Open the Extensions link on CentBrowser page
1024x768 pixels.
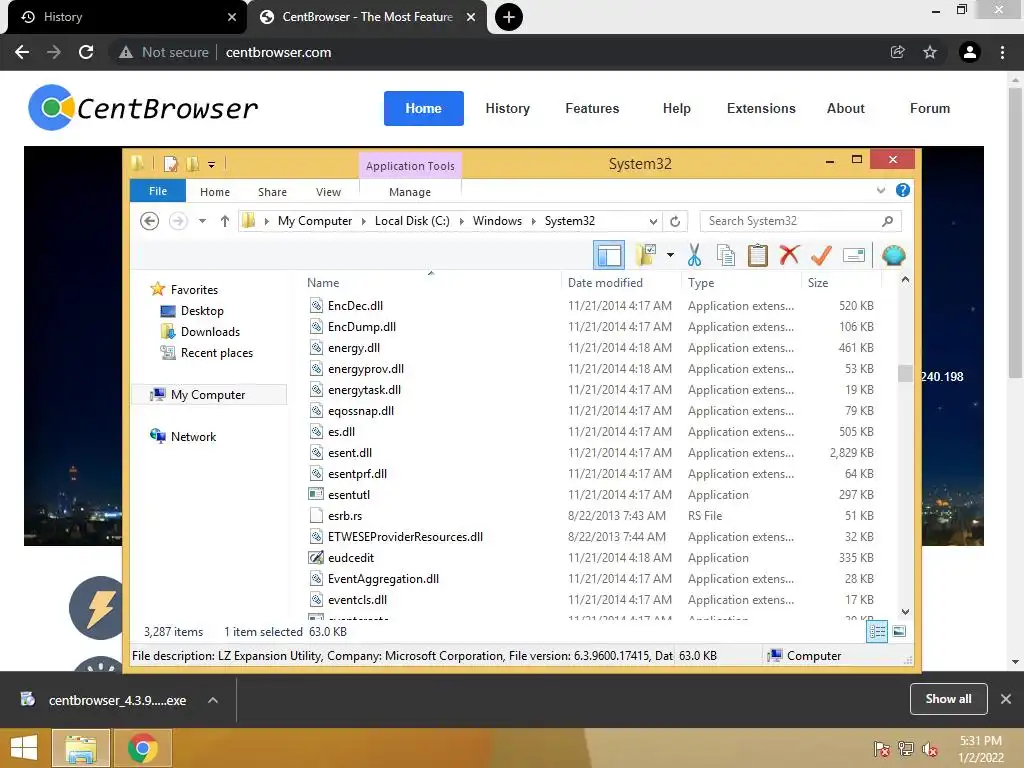click(x=761, y=108)
